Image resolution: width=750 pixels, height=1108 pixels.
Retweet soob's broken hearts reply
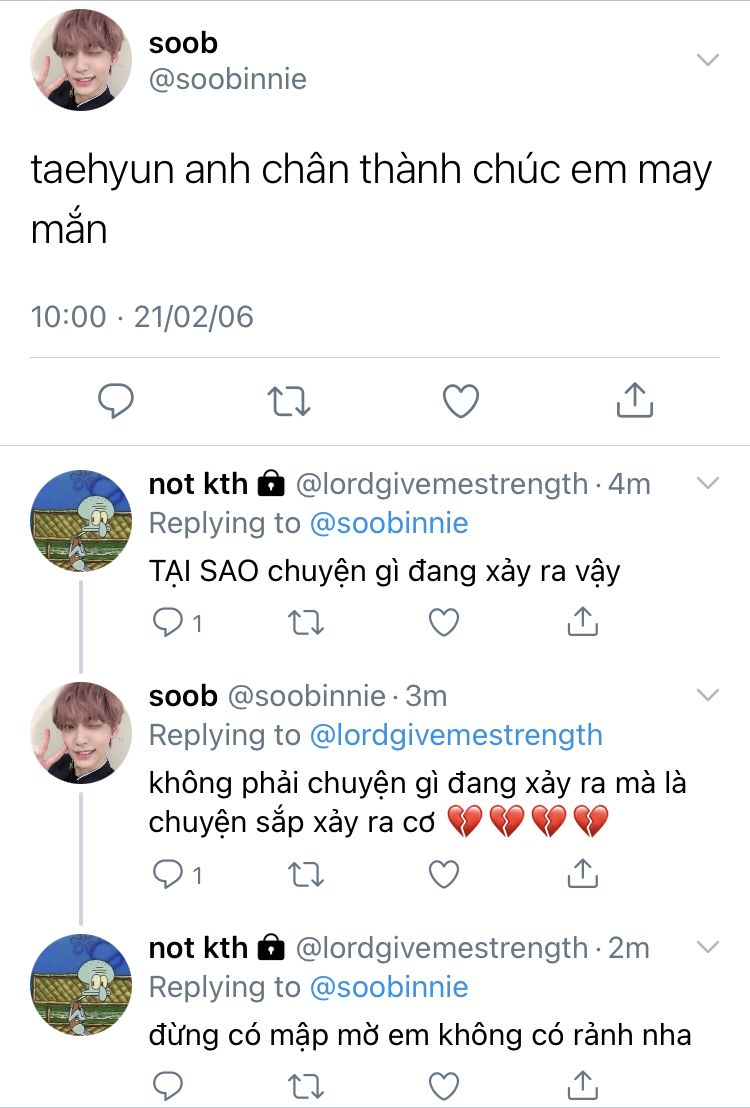coord(305,875)
